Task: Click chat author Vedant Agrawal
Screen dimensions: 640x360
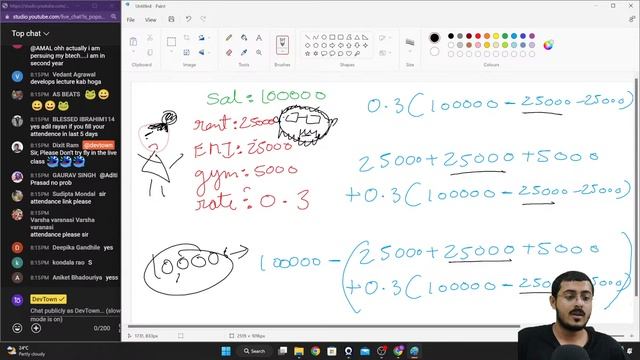Action: 74,75
